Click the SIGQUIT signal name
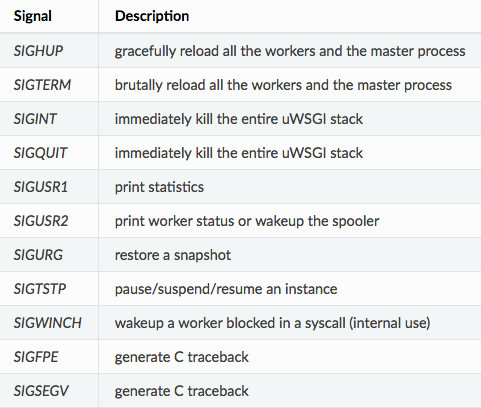481x408 pixels. [40, 153]
